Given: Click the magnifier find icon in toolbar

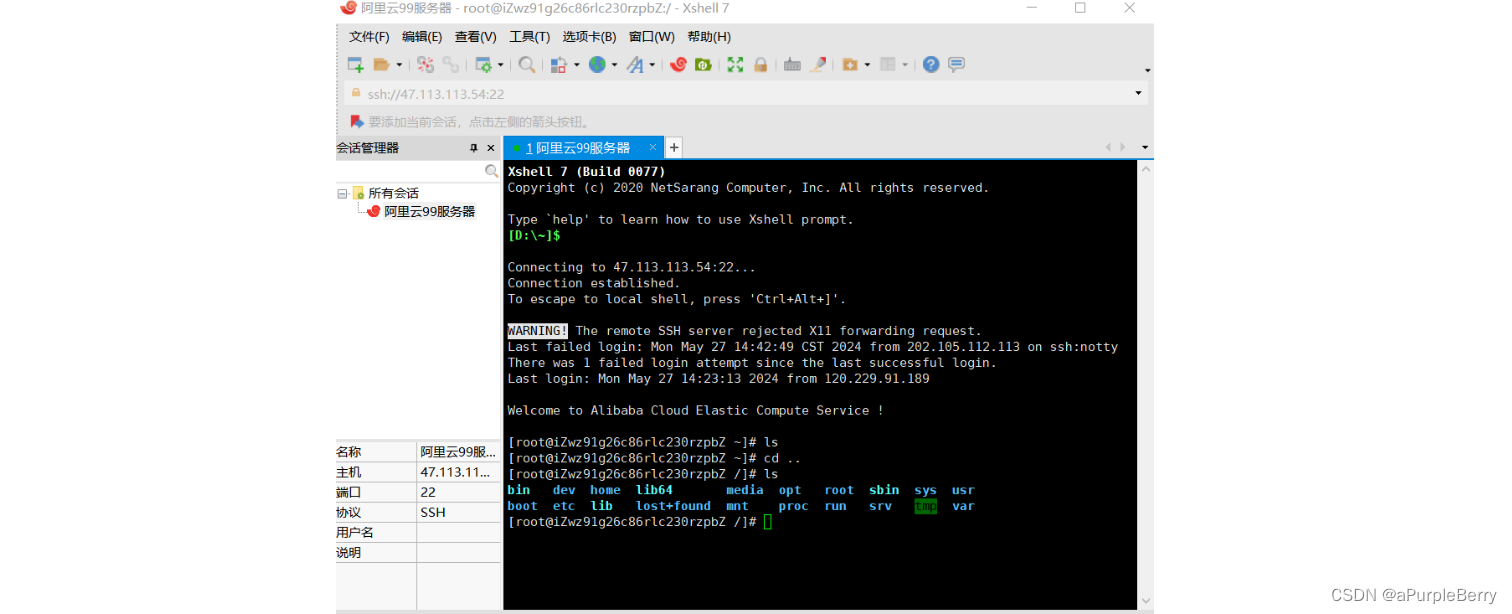Looking at the screenshot, I should point(527,65).
